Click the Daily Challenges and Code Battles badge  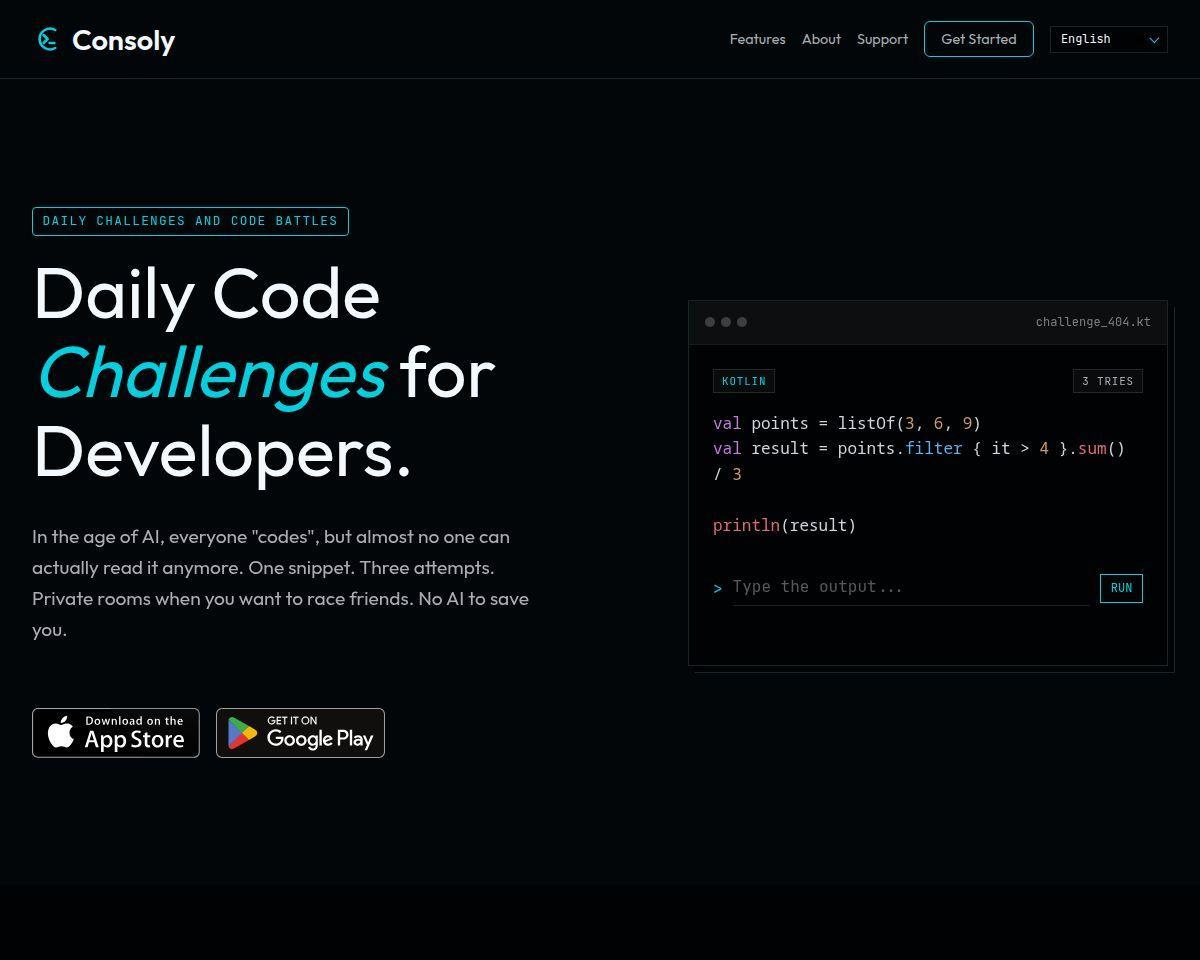click(190, 221)
